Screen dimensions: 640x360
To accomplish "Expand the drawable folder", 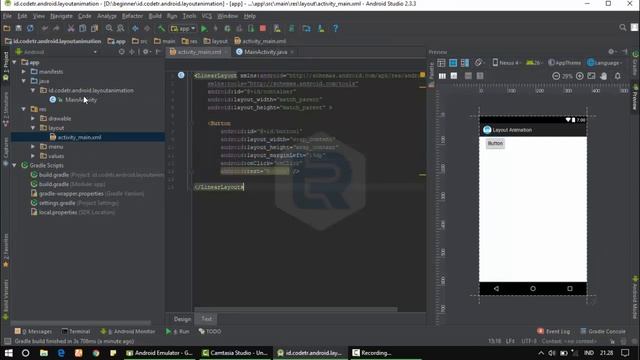I will (33, 118).
